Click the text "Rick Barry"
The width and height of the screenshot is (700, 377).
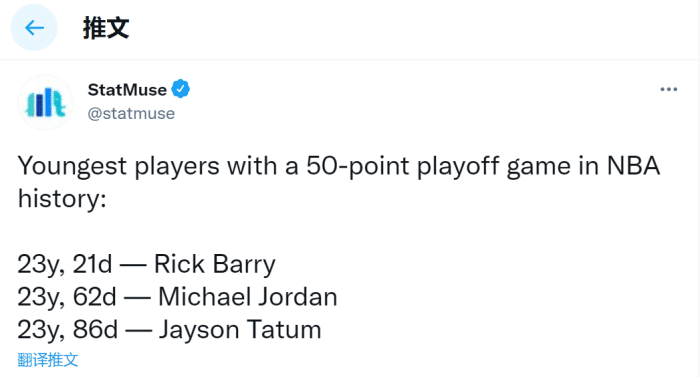(215, 264)
